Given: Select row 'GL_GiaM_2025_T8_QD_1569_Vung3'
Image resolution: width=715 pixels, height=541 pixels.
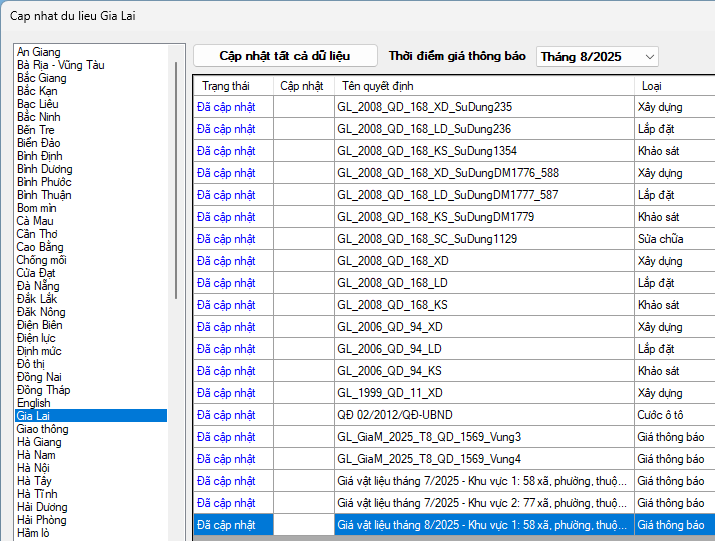Looking at the screenshot, I should tap(454, 437).
